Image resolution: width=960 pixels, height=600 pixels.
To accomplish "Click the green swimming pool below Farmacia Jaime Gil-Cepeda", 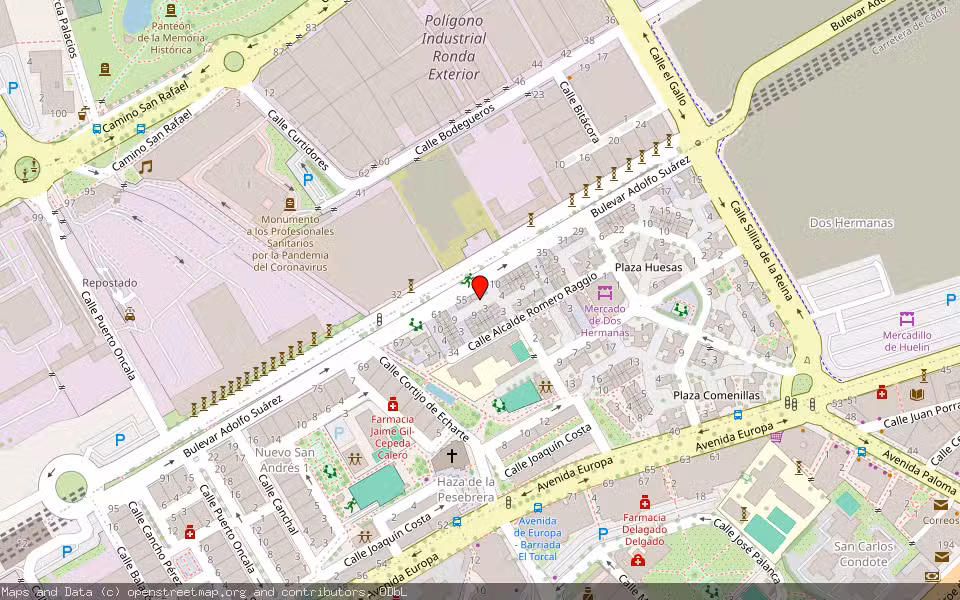I will [x=377, y=487].
